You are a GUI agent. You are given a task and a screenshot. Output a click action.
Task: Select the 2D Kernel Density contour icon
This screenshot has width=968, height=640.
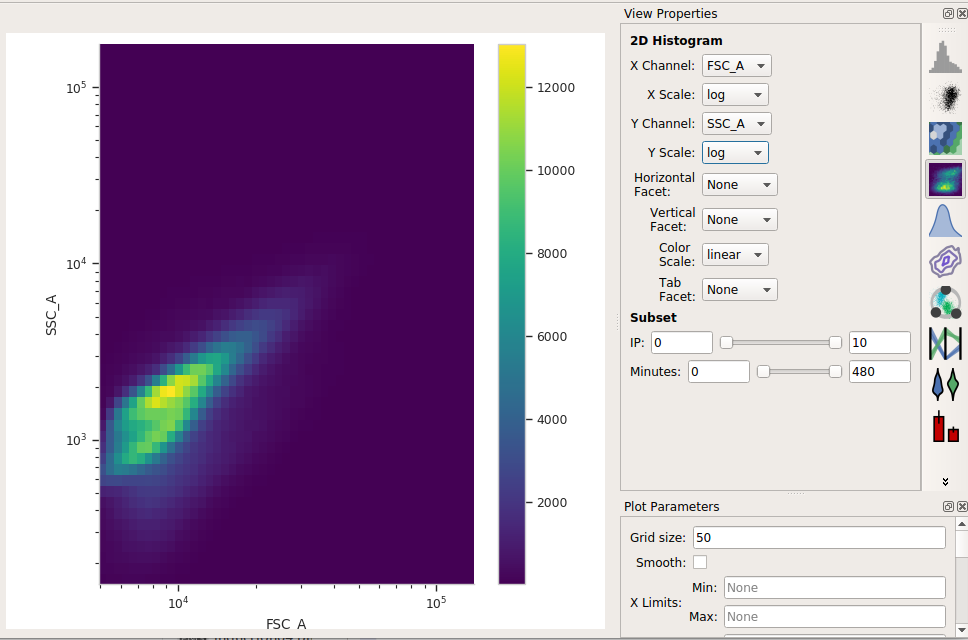(945, 261)
